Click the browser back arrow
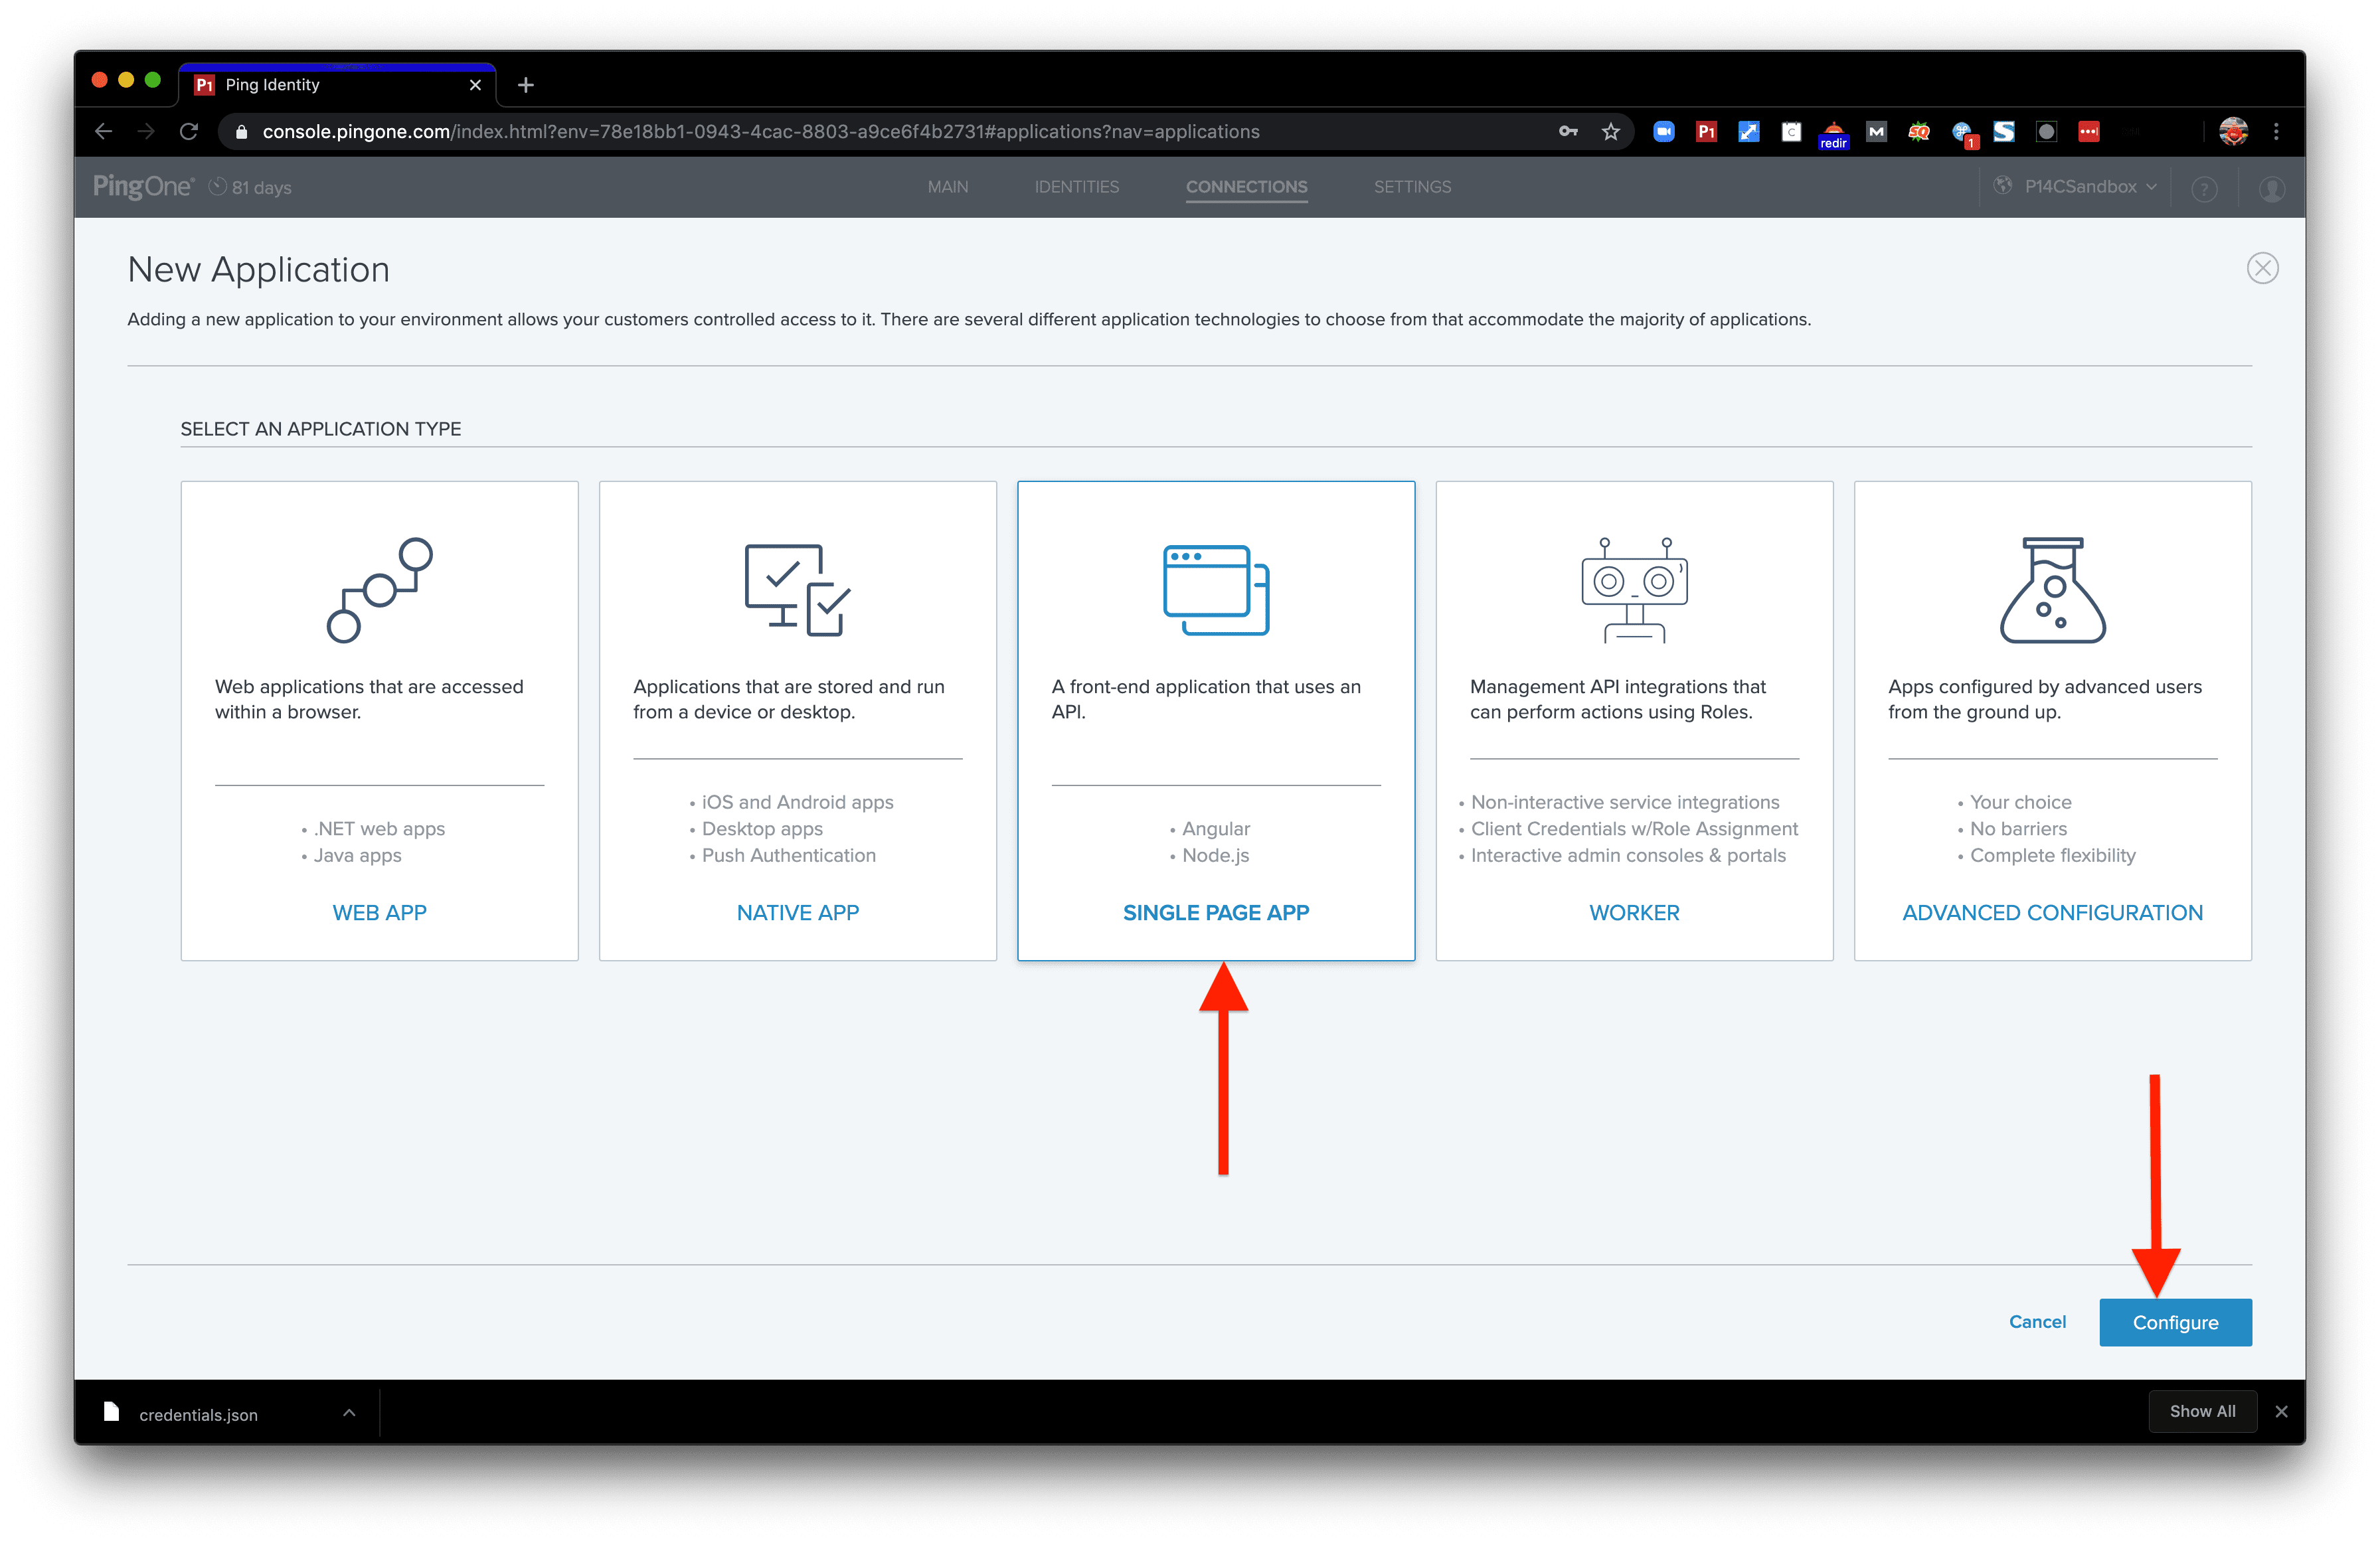The width and height of the screenshot is (2380, 1543). (x=103, y=131)
